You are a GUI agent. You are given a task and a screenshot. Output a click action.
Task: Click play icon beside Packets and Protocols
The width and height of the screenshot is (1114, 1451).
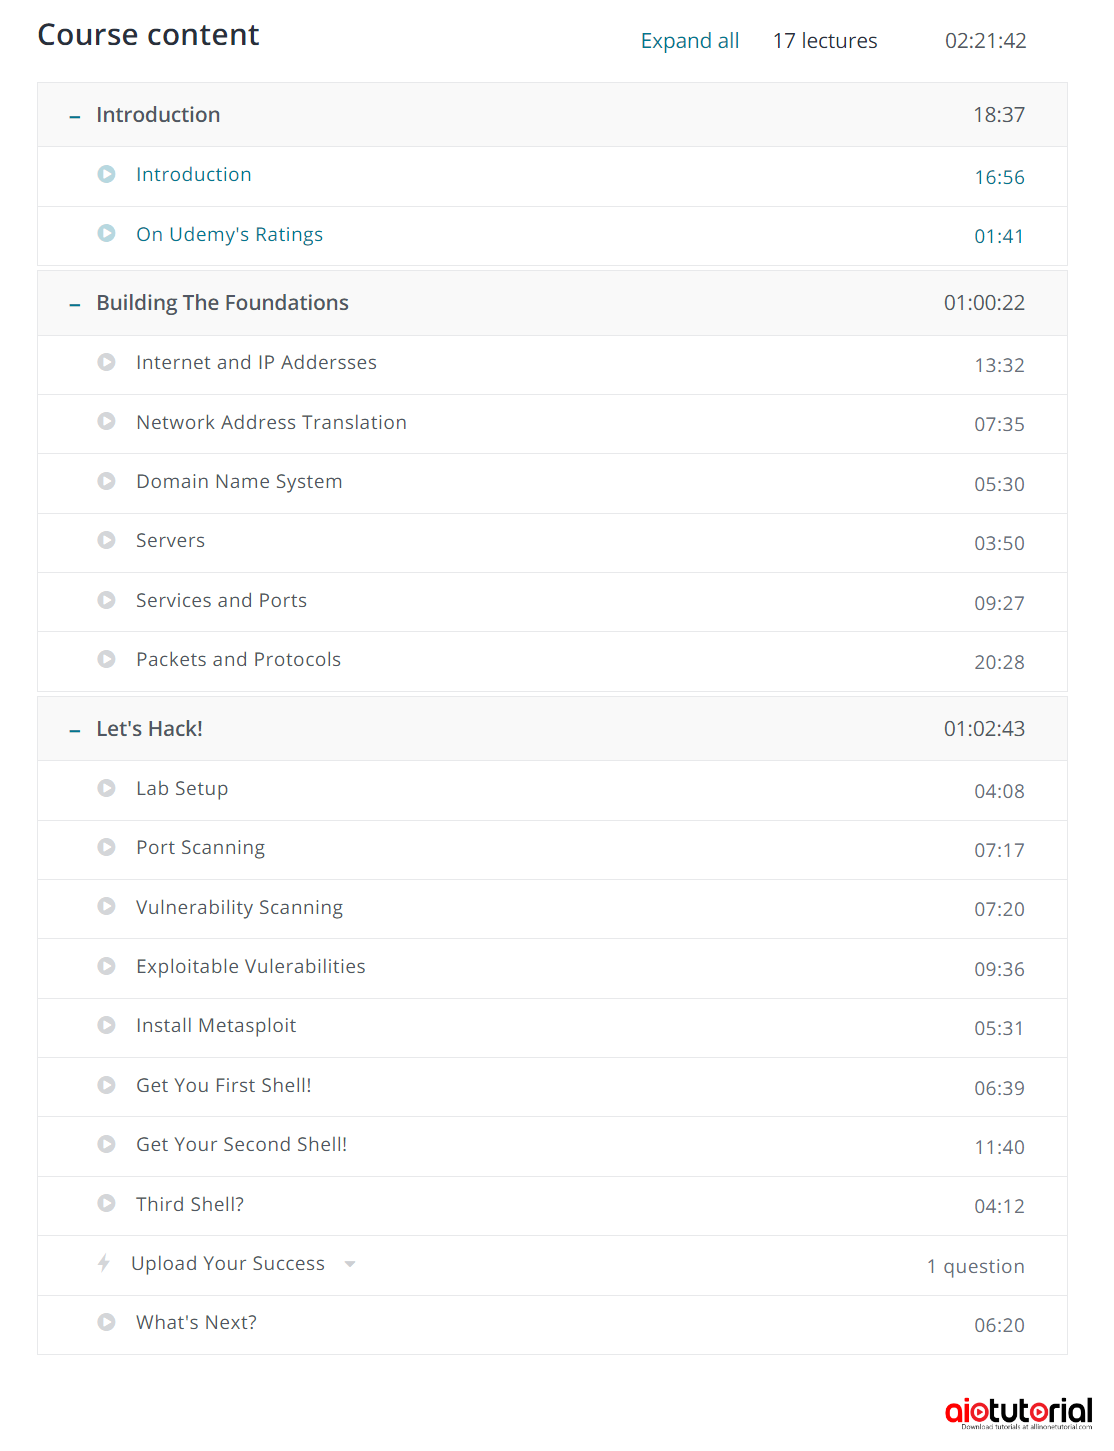tap(106, 659)
